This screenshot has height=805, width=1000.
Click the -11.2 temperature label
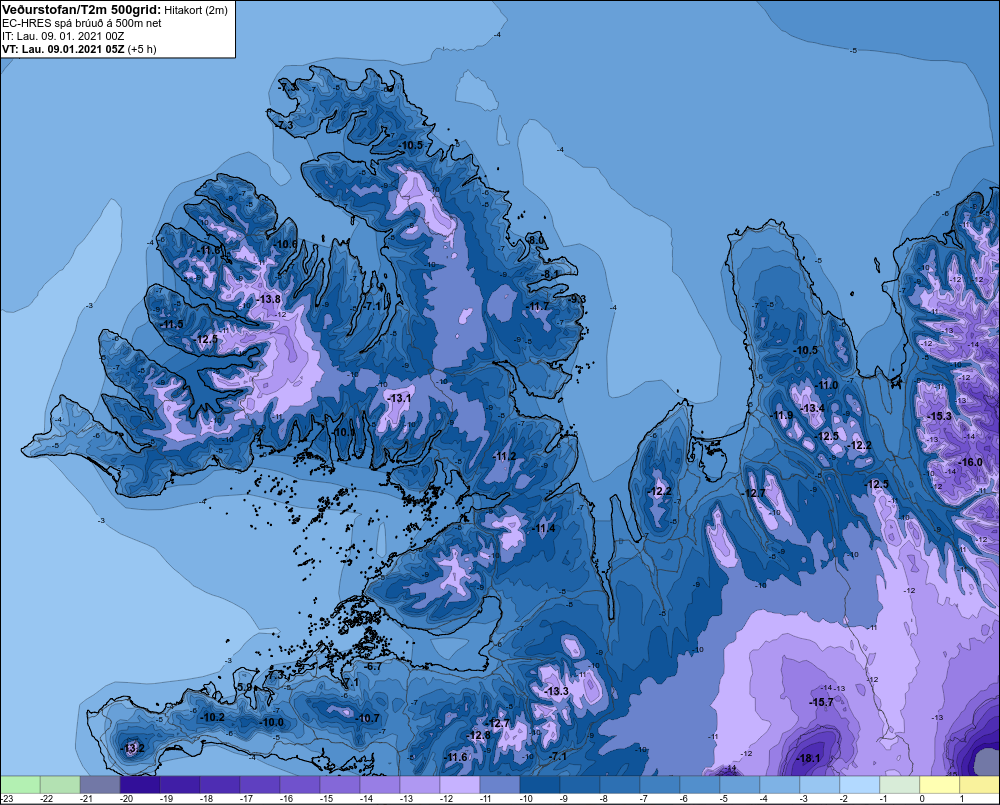[x=504, y=456]
